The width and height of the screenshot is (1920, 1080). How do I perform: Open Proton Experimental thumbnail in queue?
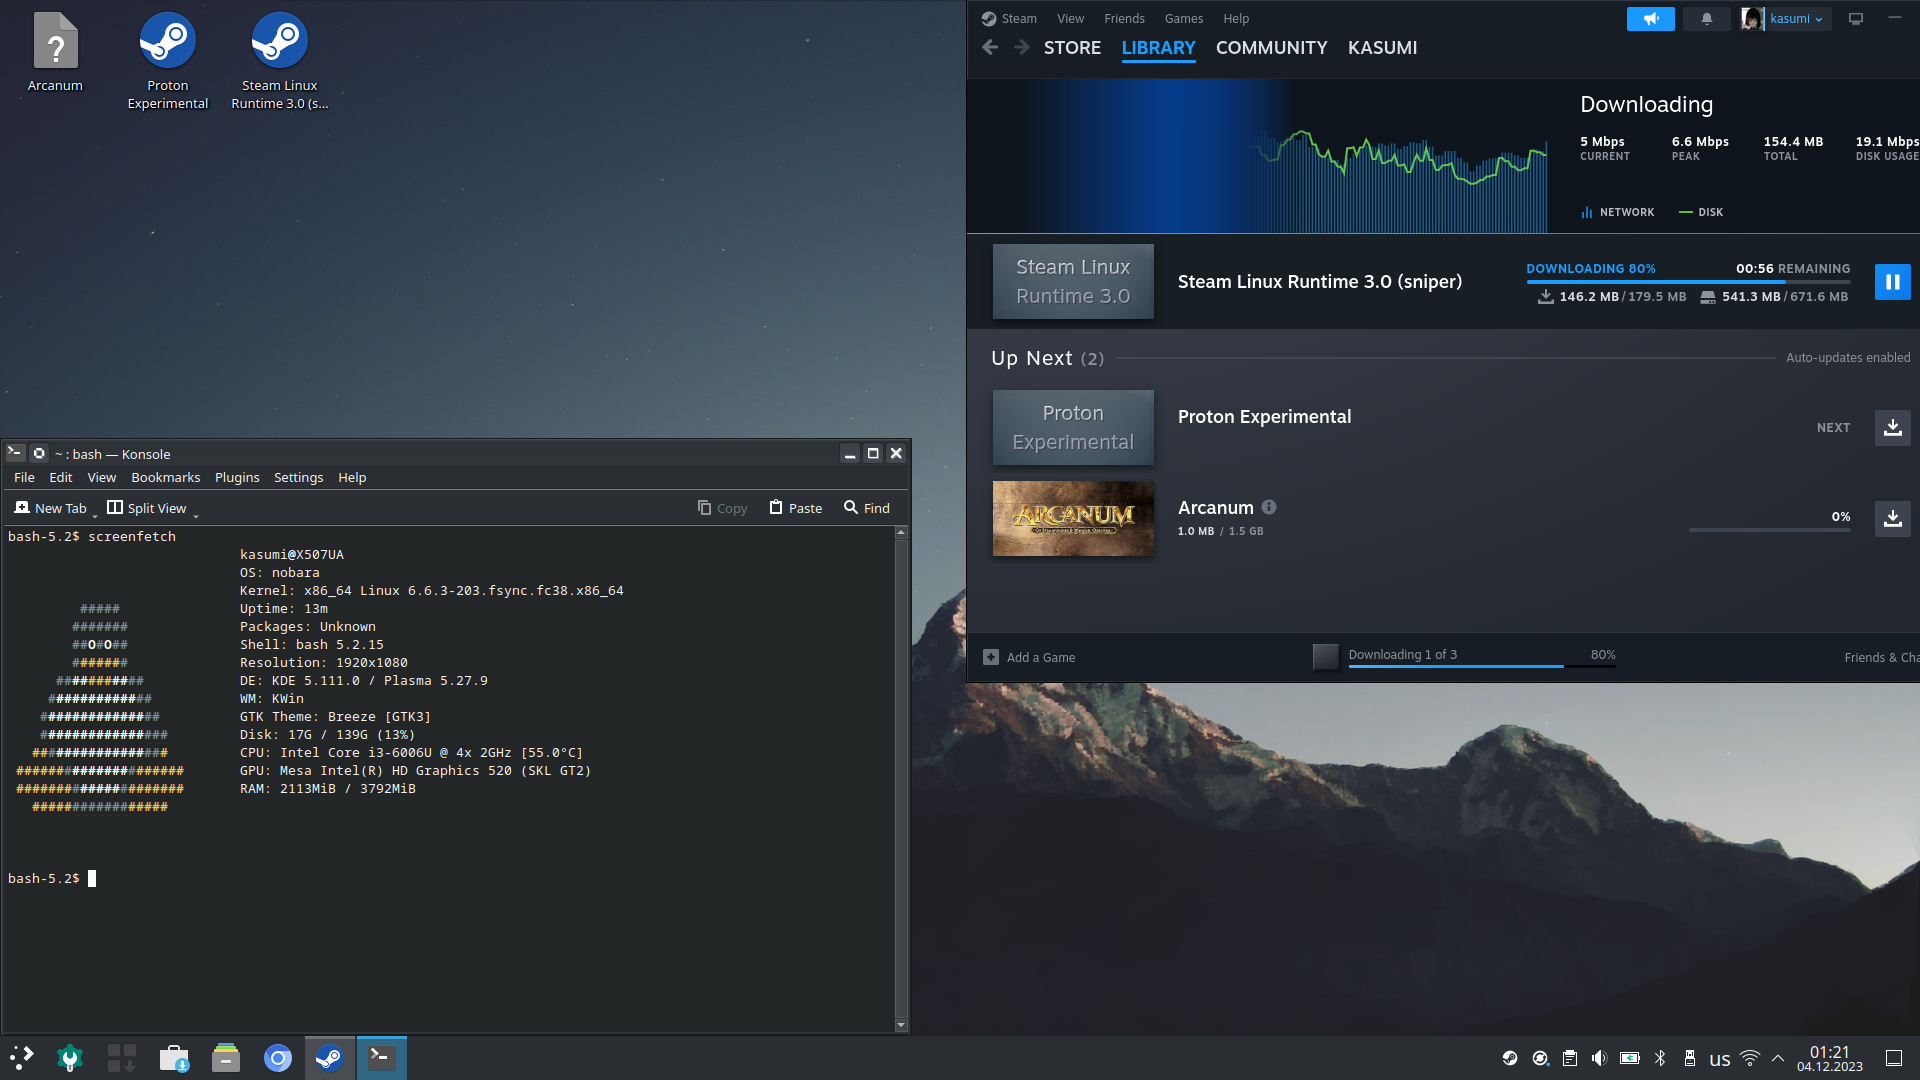[1073, 428]
